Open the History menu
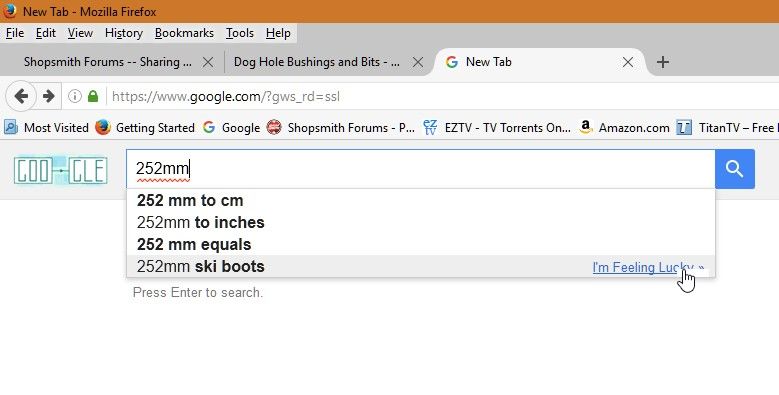Image resolution: width=779 pixels, height=395 pixels. click(124, 33)
